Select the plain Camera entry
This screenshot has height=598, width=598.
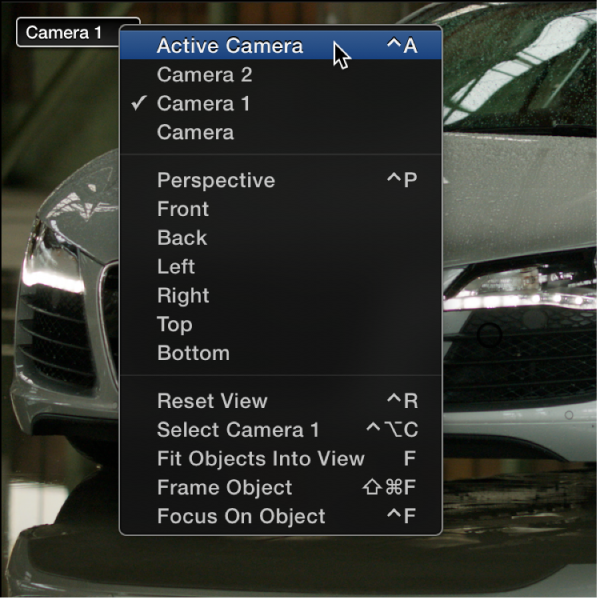pyautogui.click(x=281, y=132)
